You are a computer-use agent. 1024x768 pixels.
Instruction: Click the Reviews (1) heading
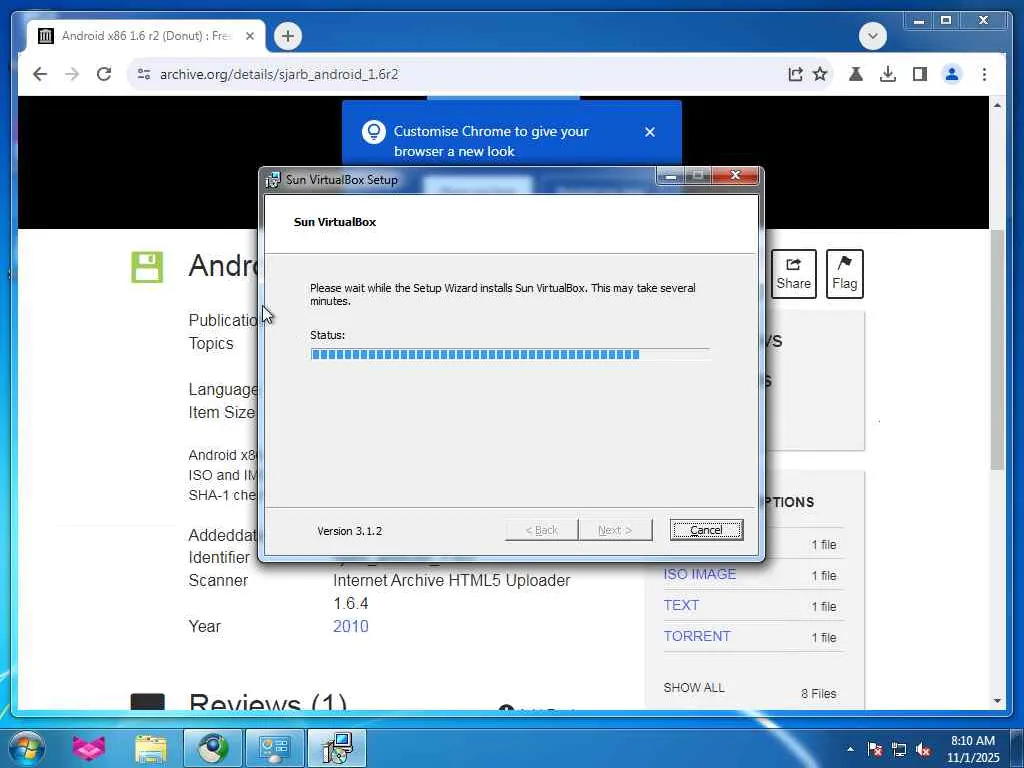pyautogui.click(x=268, y=703)
